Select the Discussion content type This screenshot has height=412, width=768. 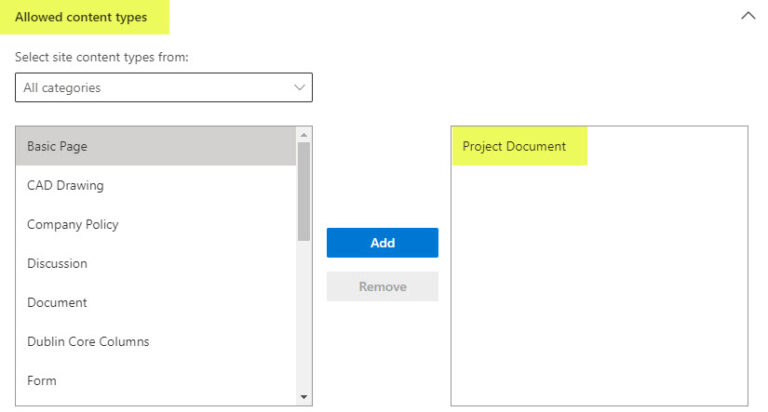[156, 264]
